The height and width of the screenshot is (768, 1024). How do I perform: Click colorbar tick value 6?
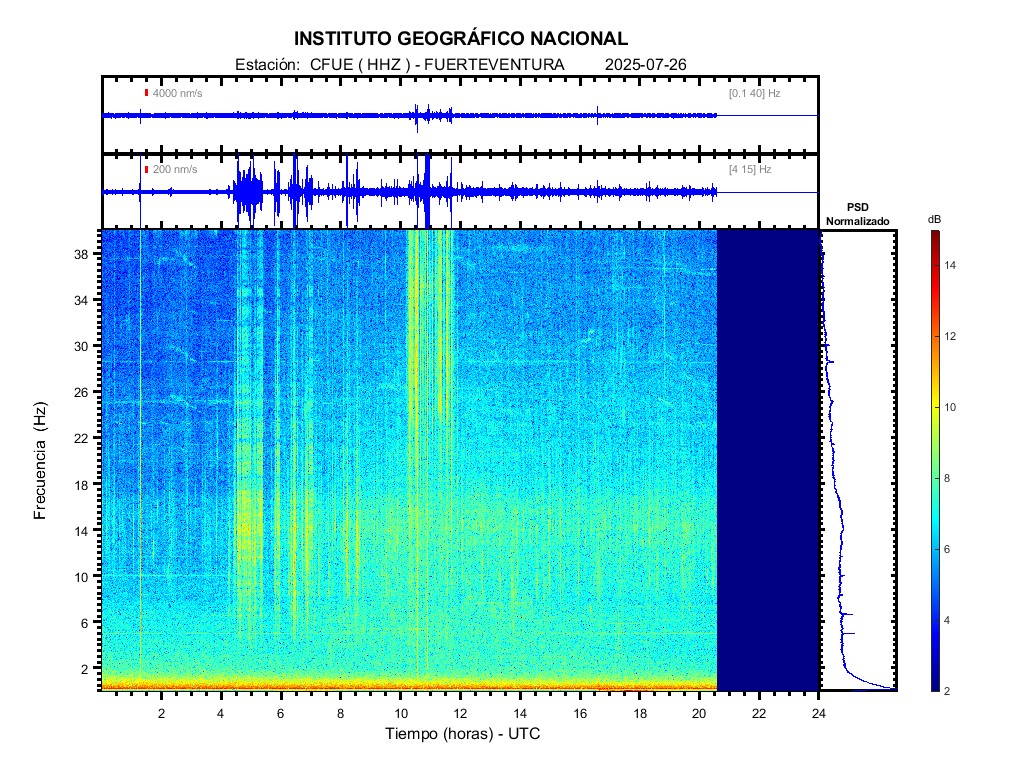948,549
